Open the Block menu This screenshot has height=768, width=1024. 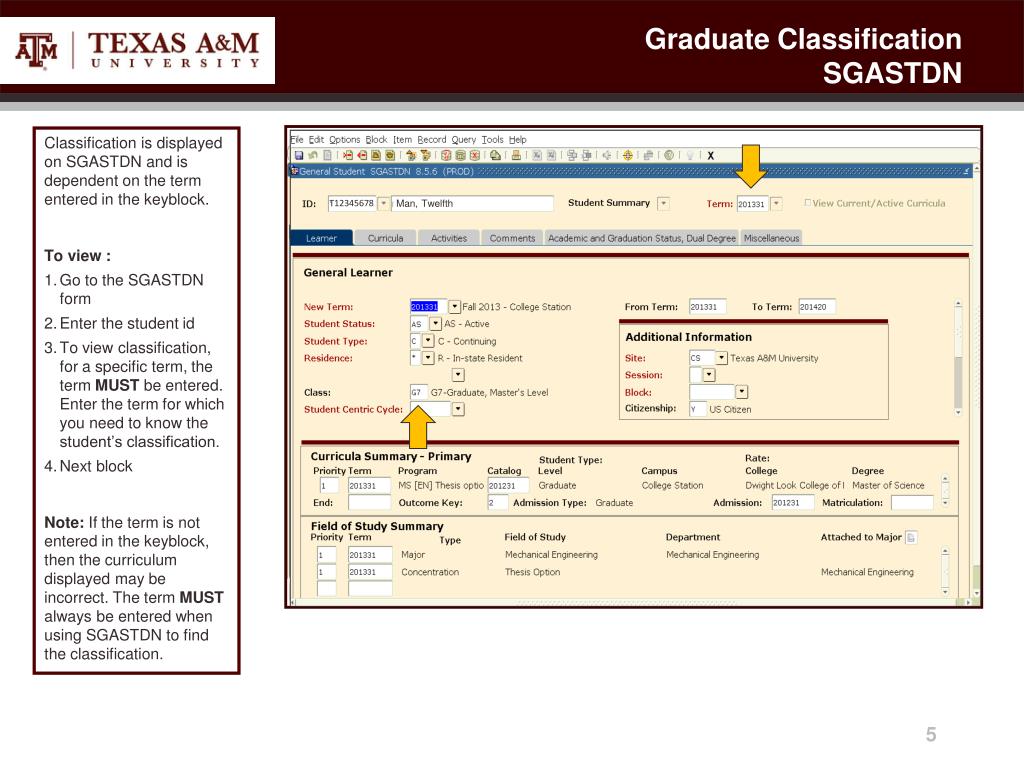coord(376,140)
